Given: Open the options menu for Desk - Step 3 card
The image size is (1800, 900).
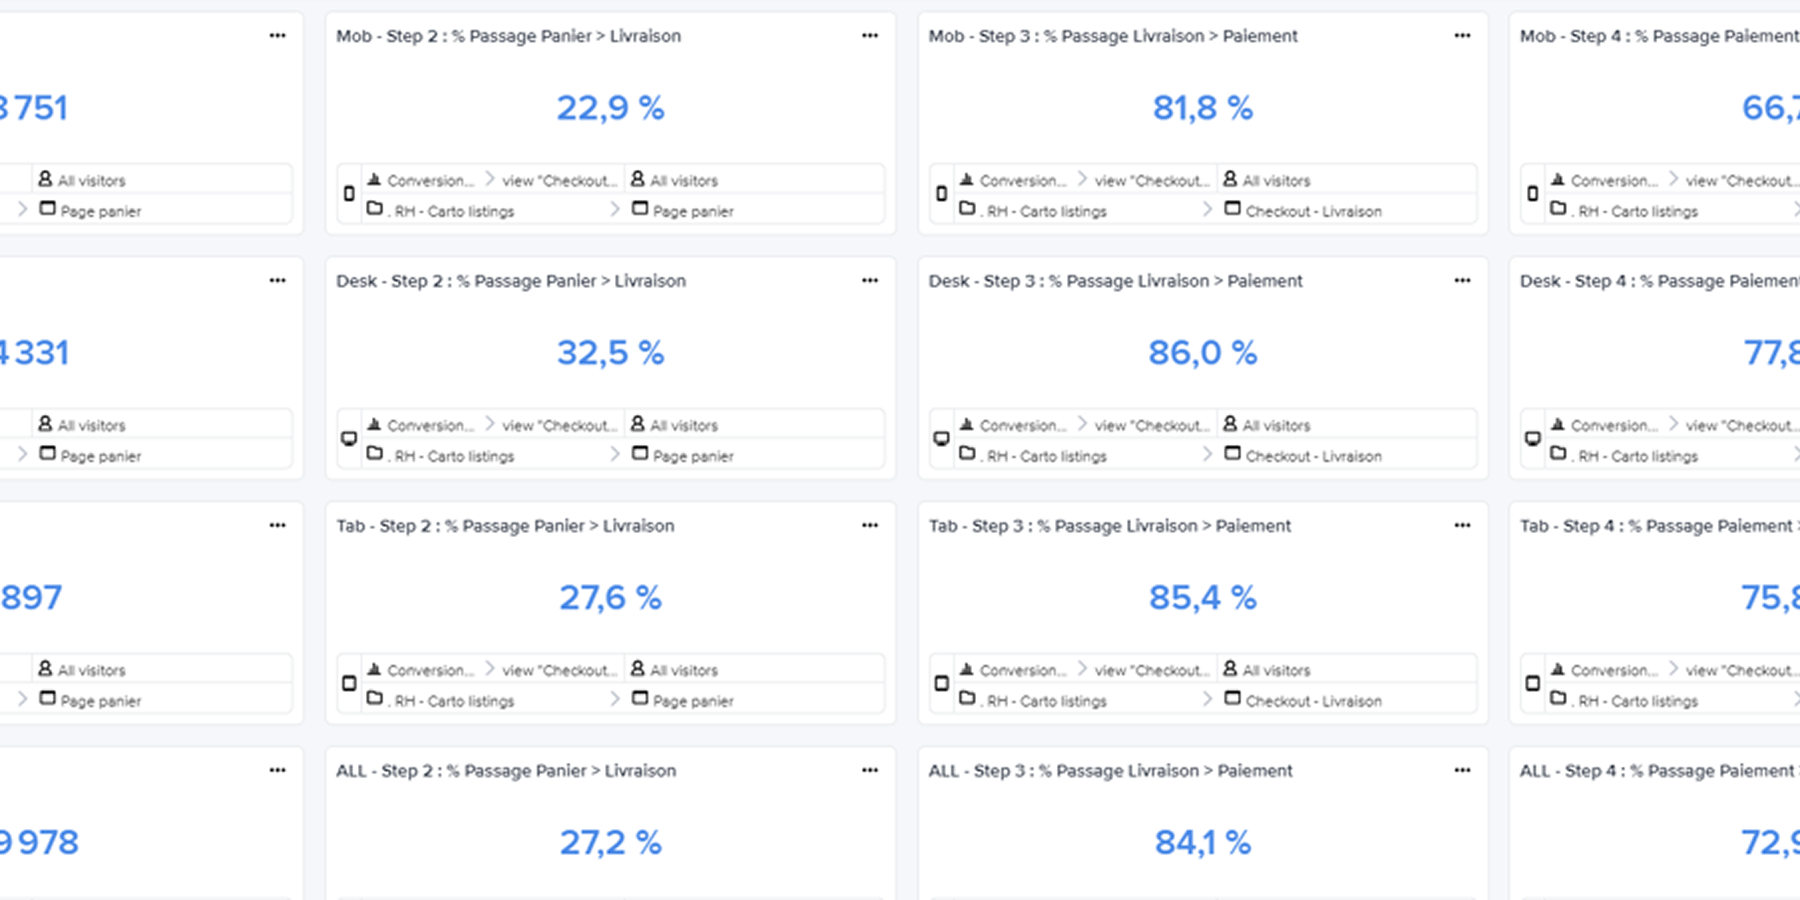Looking at the screenshot, I should pos(1462,281).
